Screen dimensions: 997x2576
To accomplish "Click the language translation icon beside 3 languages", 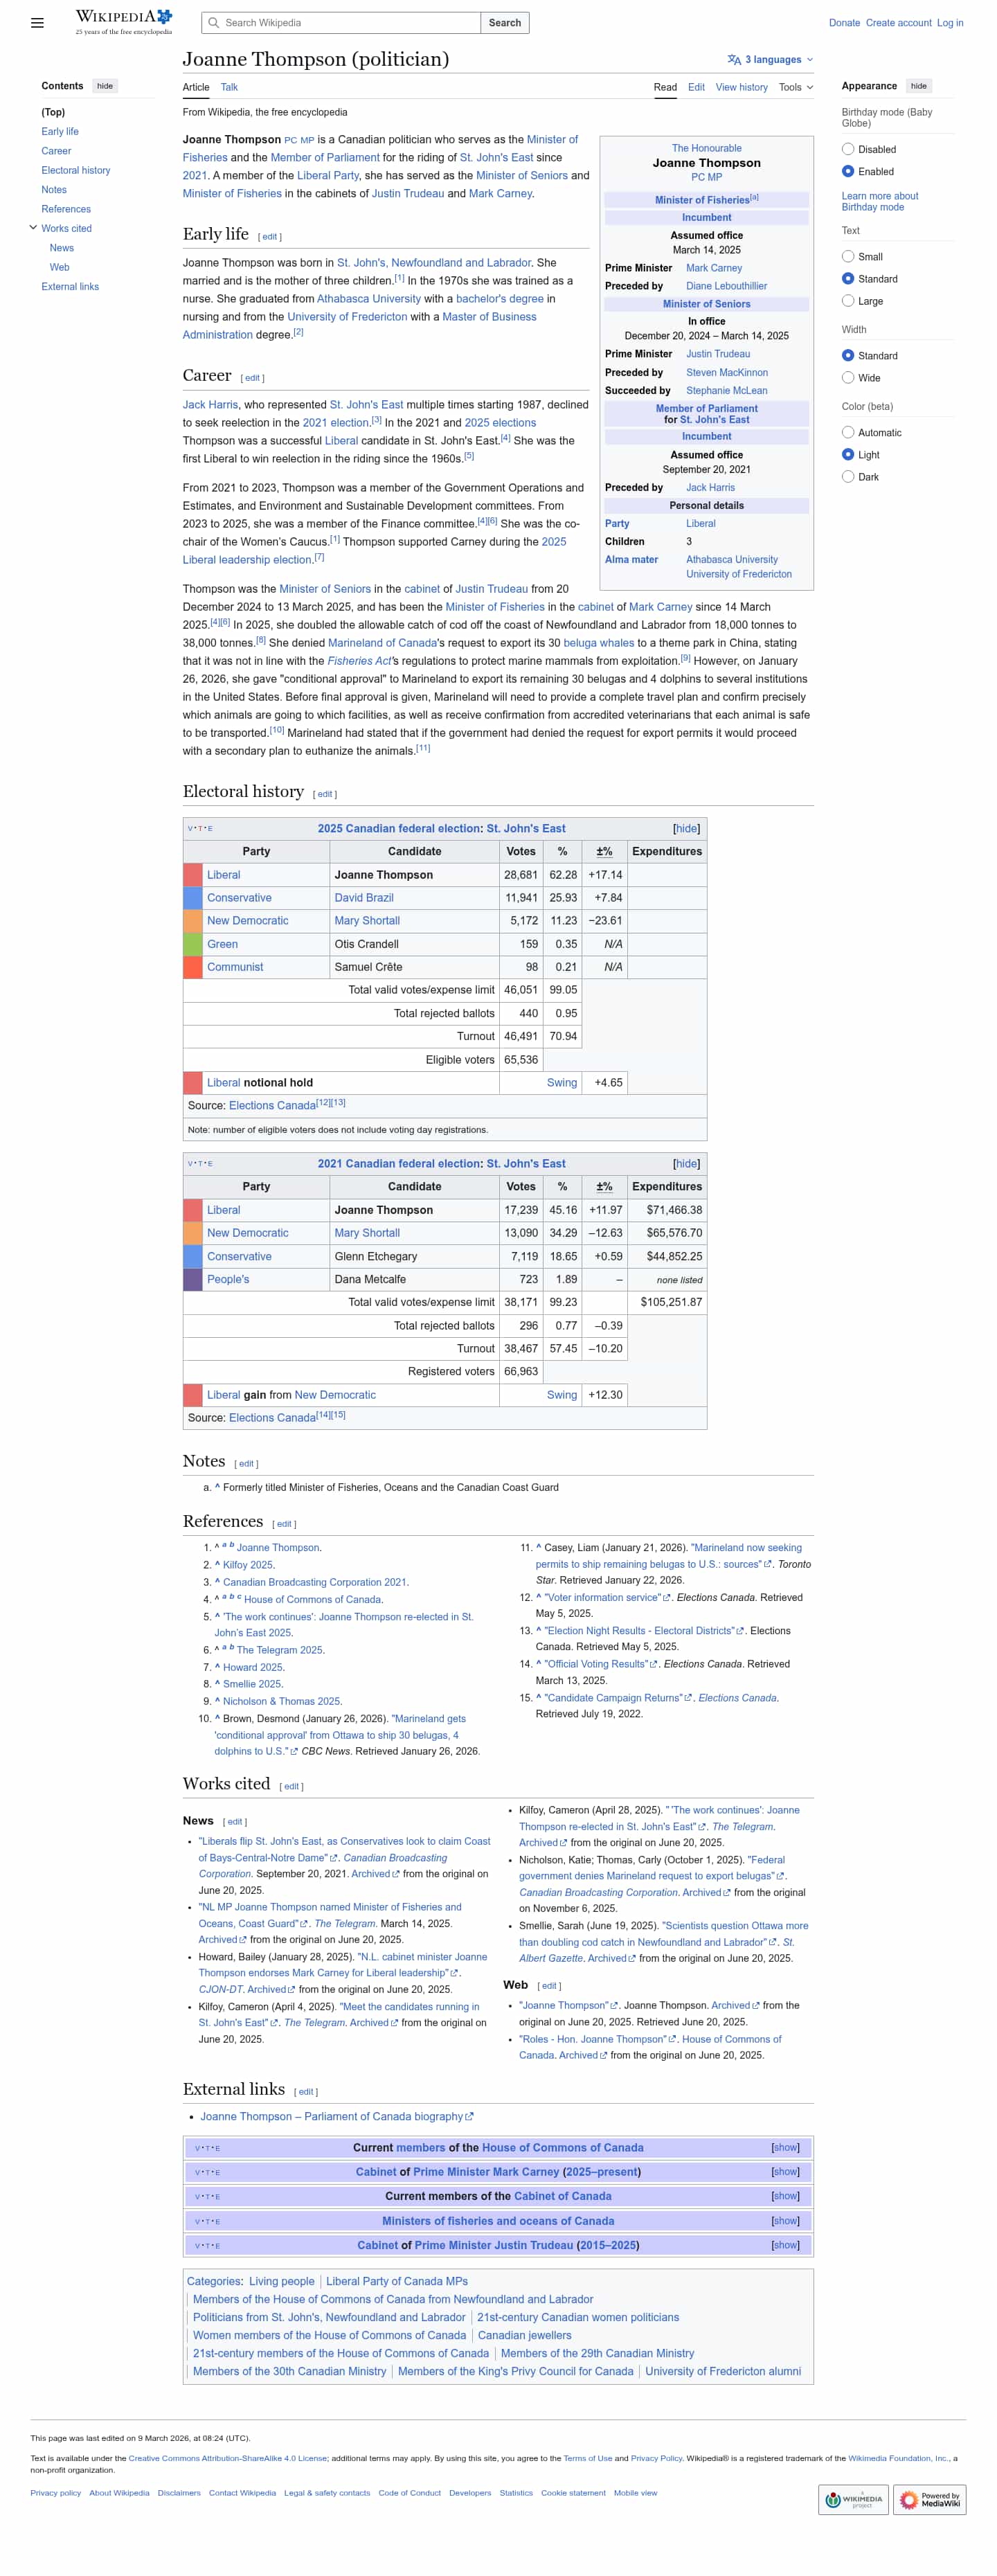I will pyautogui.click(x=734, y=60).
